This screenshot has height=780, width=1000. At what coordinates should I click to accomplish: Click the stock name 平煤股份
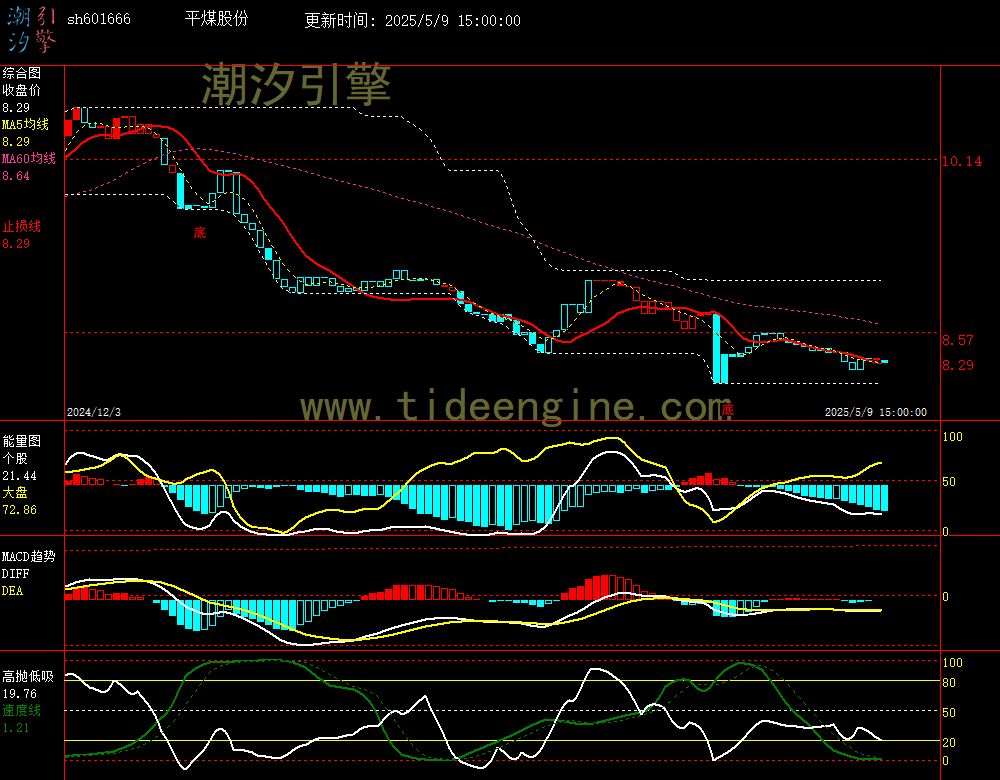click(216, 18)
